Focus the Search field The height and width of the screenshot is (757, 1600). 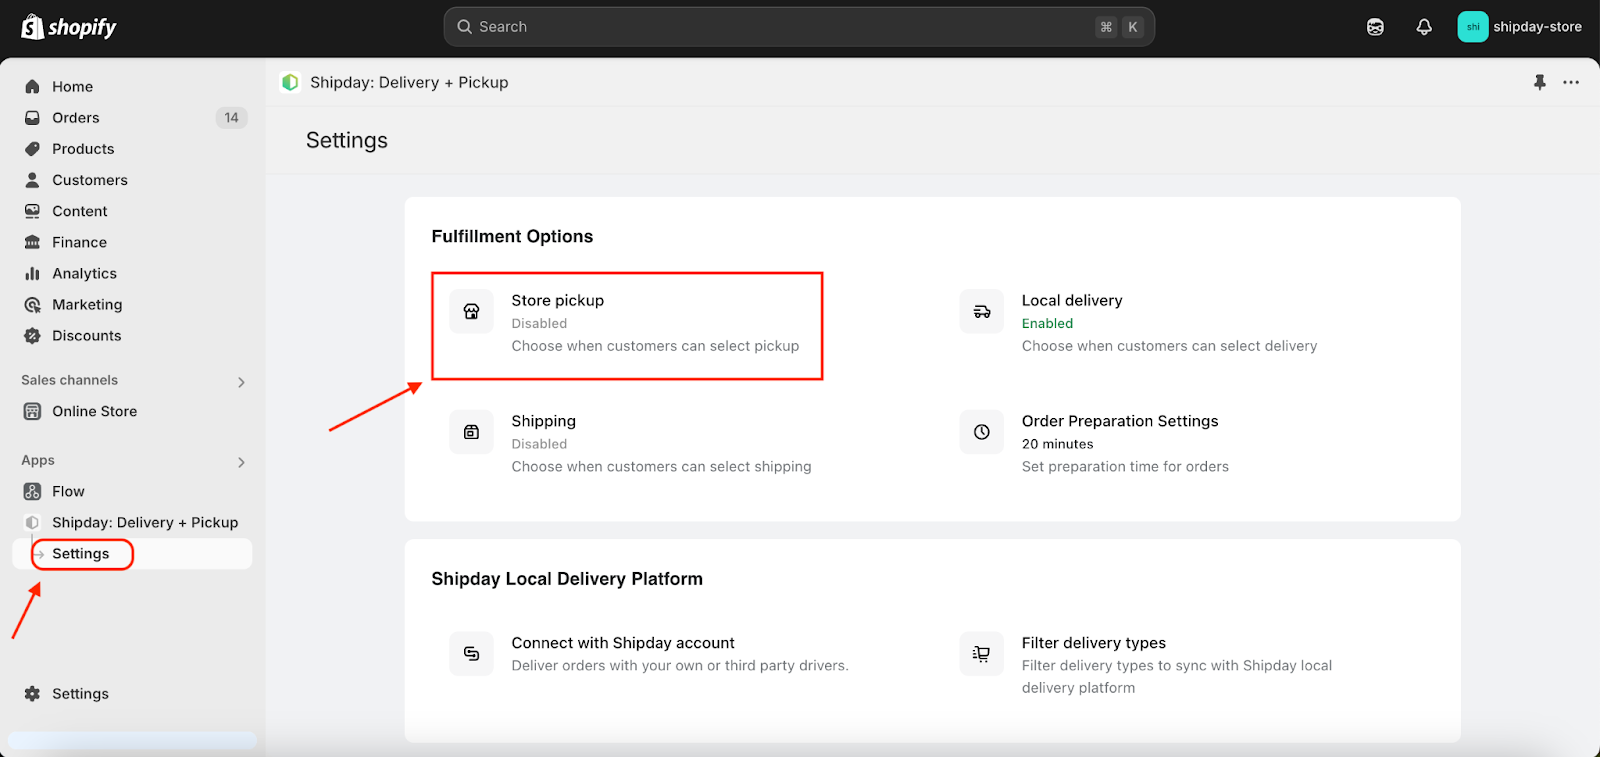coord(799,27)
